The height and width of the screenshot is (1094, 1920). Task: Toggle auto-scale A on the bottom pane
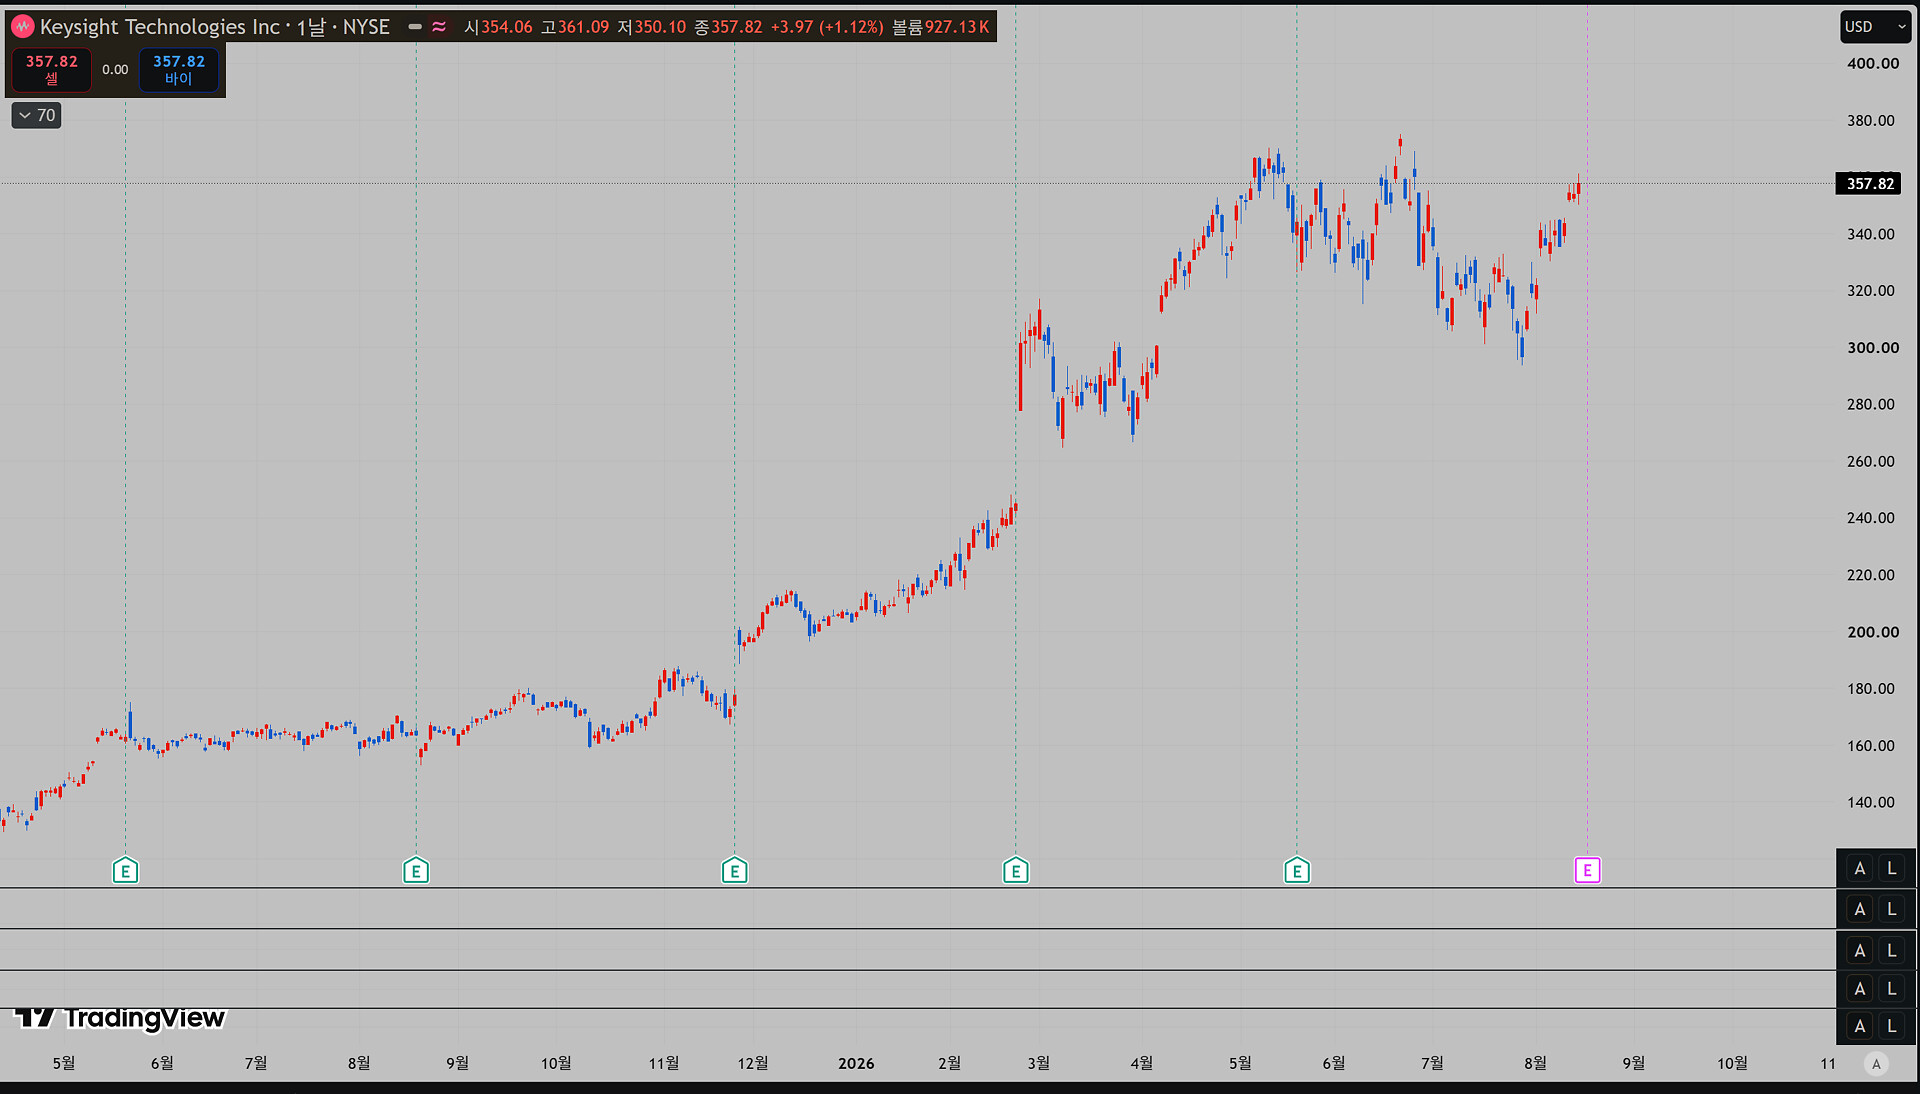(x=1859, y=1026)
